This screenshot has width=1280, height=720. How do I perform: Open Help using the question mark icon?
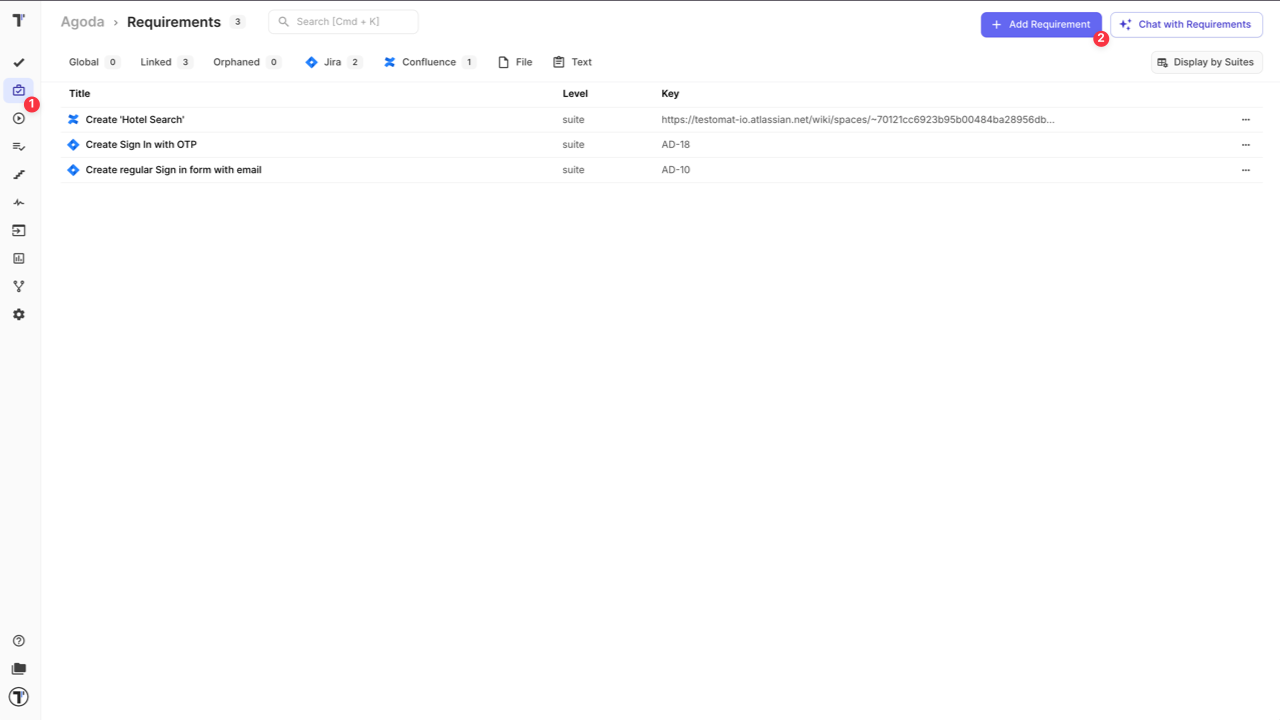[x=18, y=640]
